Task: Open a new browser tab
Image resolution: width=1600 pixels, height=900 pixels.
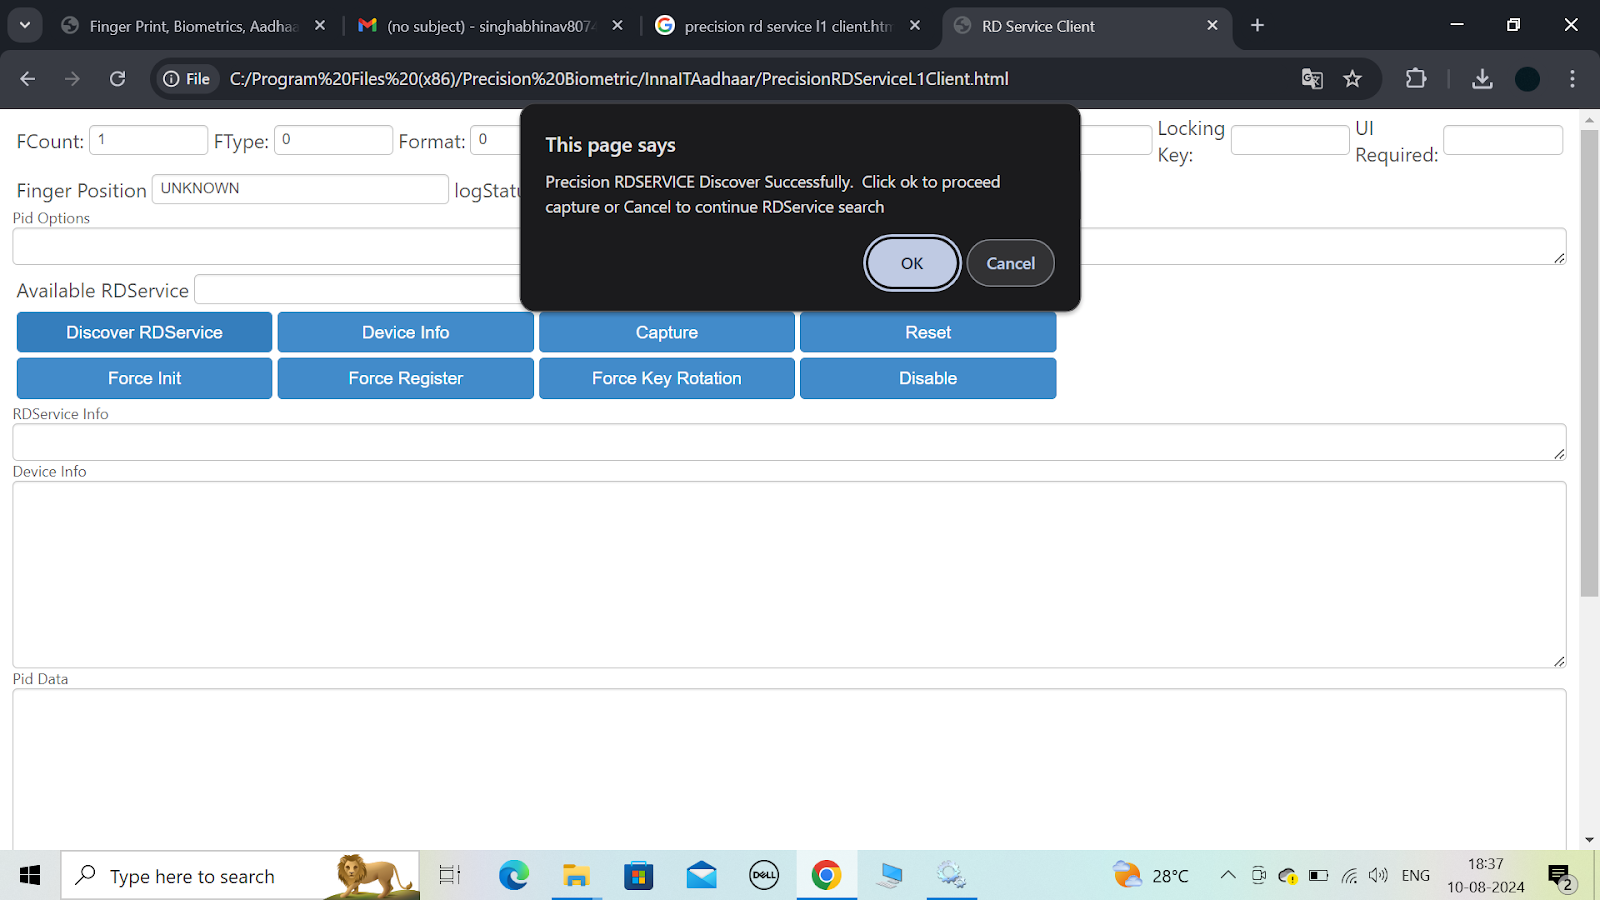Action: pos(1257,26)
